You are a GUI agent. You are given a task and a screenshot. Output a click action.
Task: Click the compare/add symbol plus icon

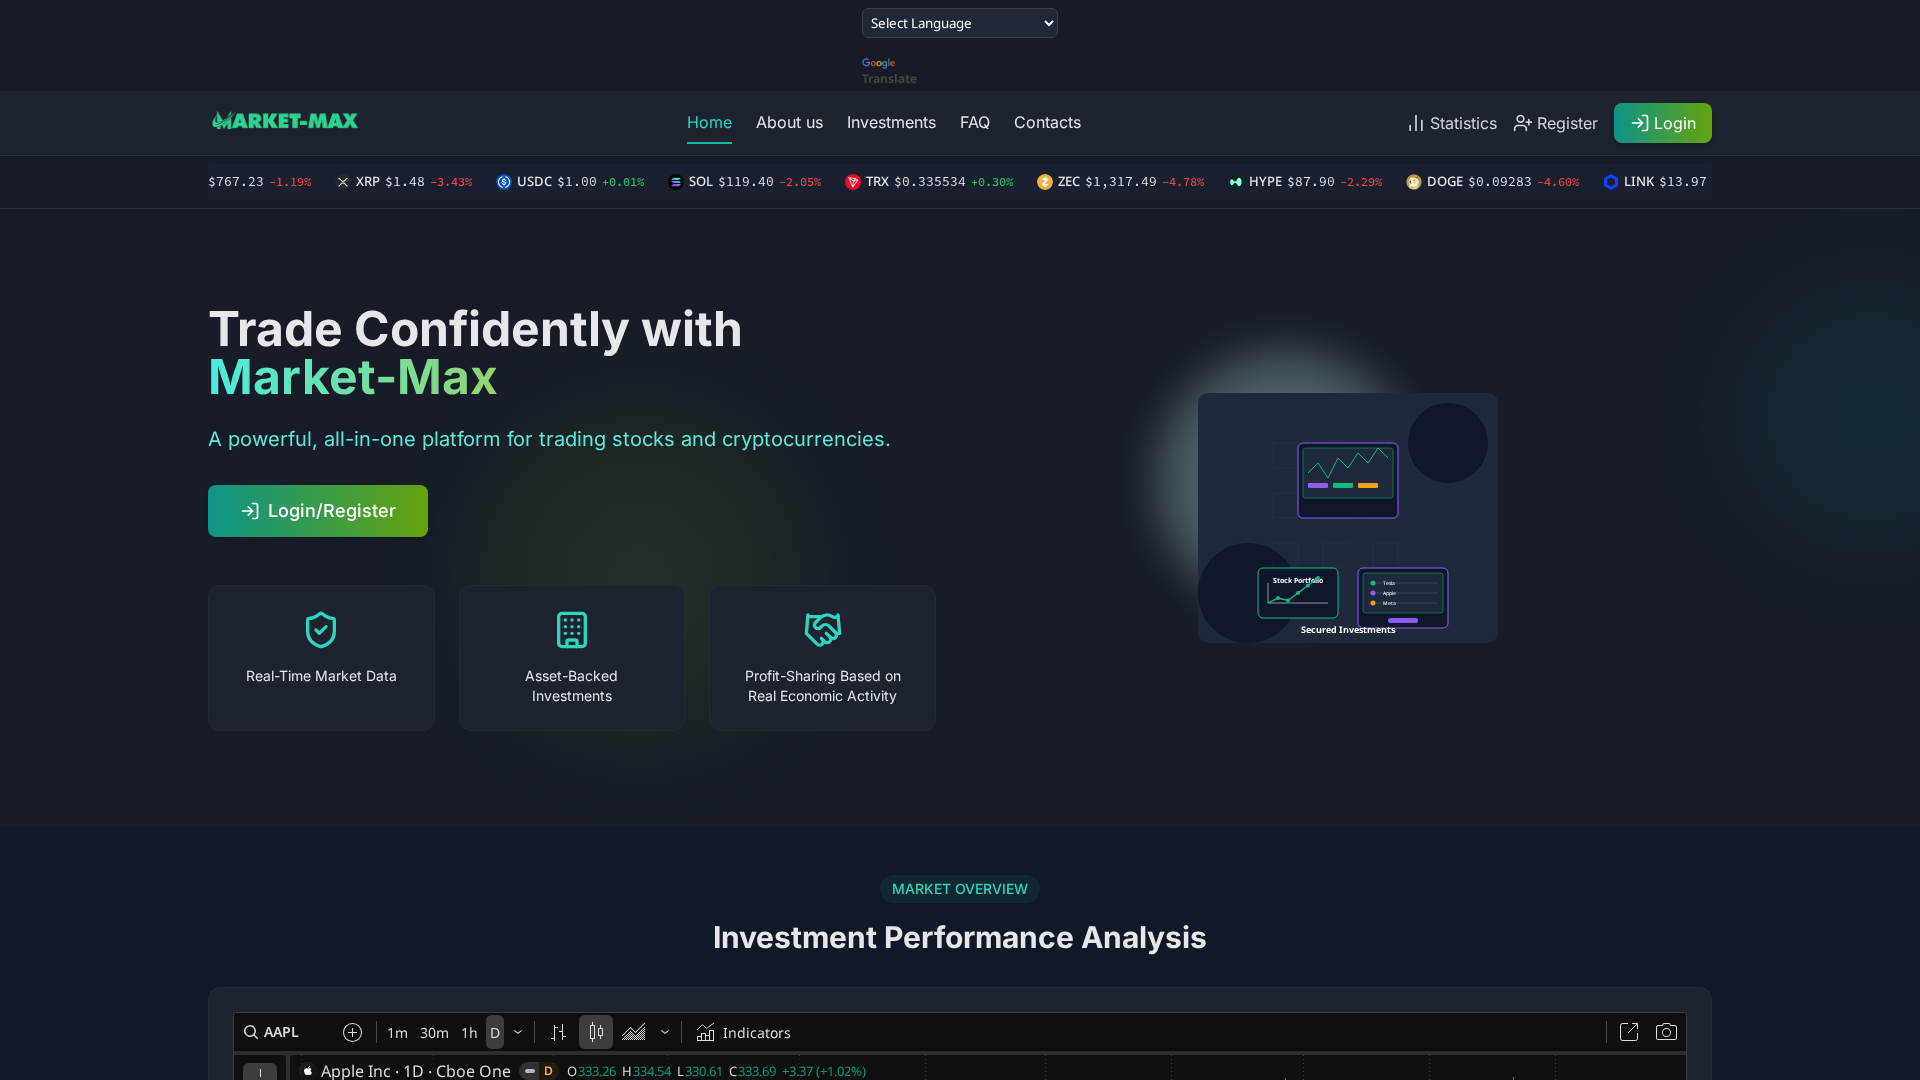point(352,1032)
